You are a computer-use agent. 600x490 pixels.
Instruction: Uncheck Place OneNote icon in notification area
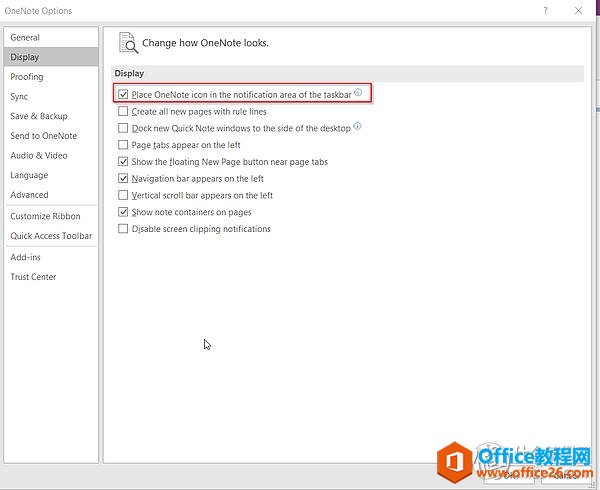123,94
